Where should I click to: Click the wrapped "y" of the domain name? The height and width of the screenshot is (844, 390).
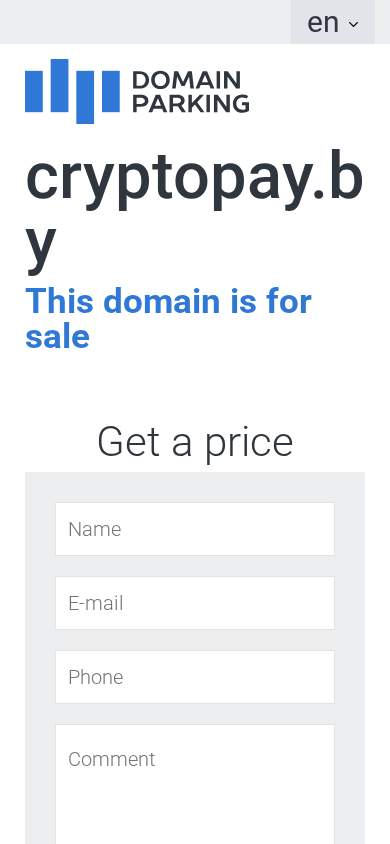(x=40, y=248)
